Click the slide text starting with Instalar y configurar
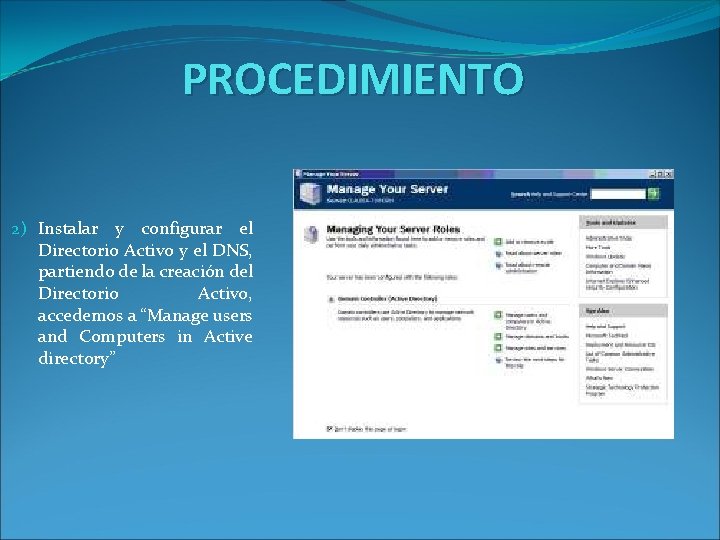 [145, 293]
